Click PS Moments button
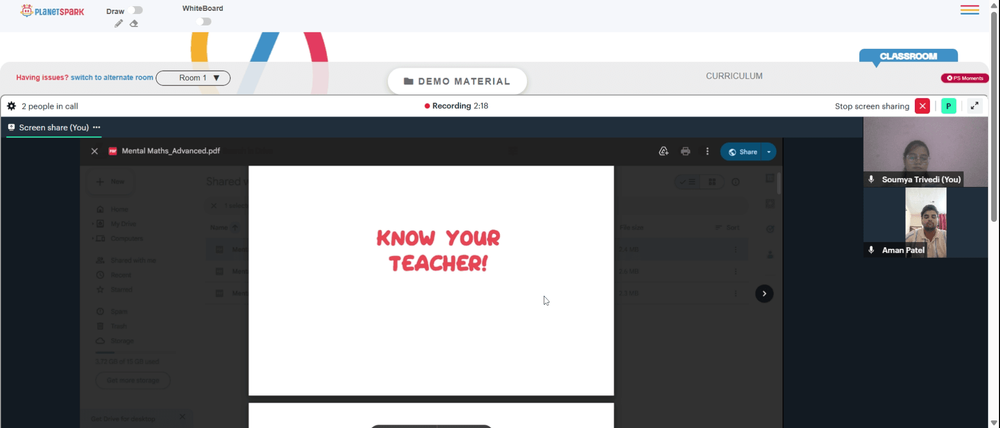Screen dimensions: 1000x428 coord(965,78)
